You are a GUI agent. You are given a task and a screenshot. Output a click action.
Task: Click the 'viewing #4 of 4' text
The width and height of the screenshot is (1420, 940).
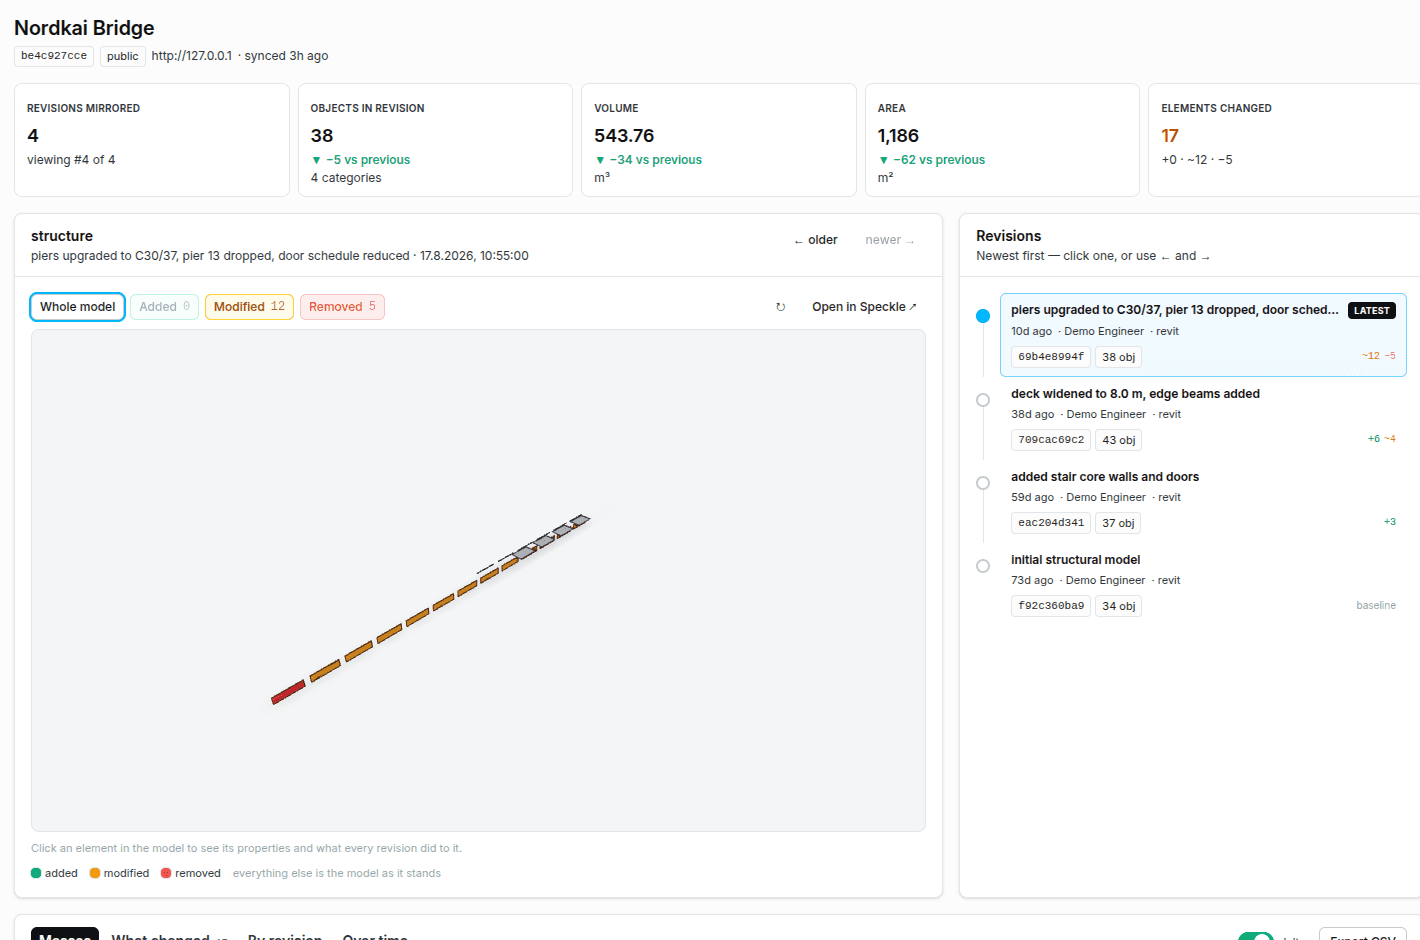(71, 160)
